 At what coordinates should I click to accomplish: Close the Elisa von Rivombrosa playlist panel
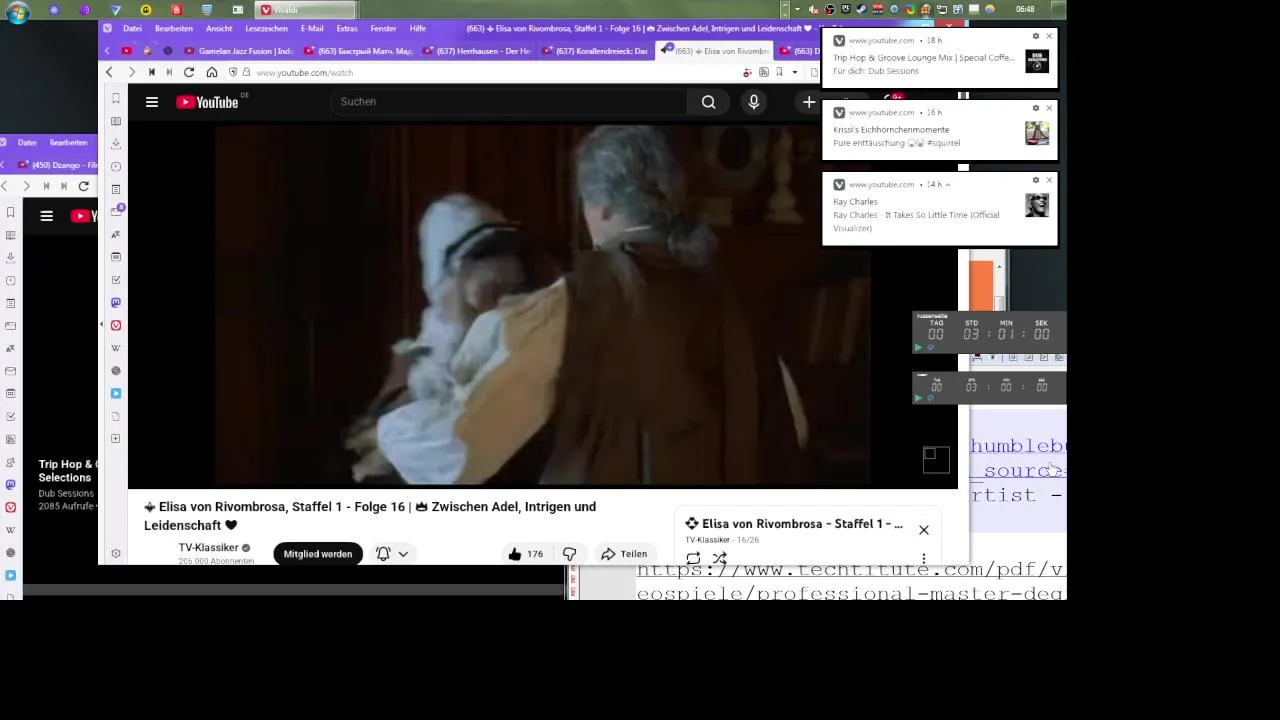[x=924, y=530]
